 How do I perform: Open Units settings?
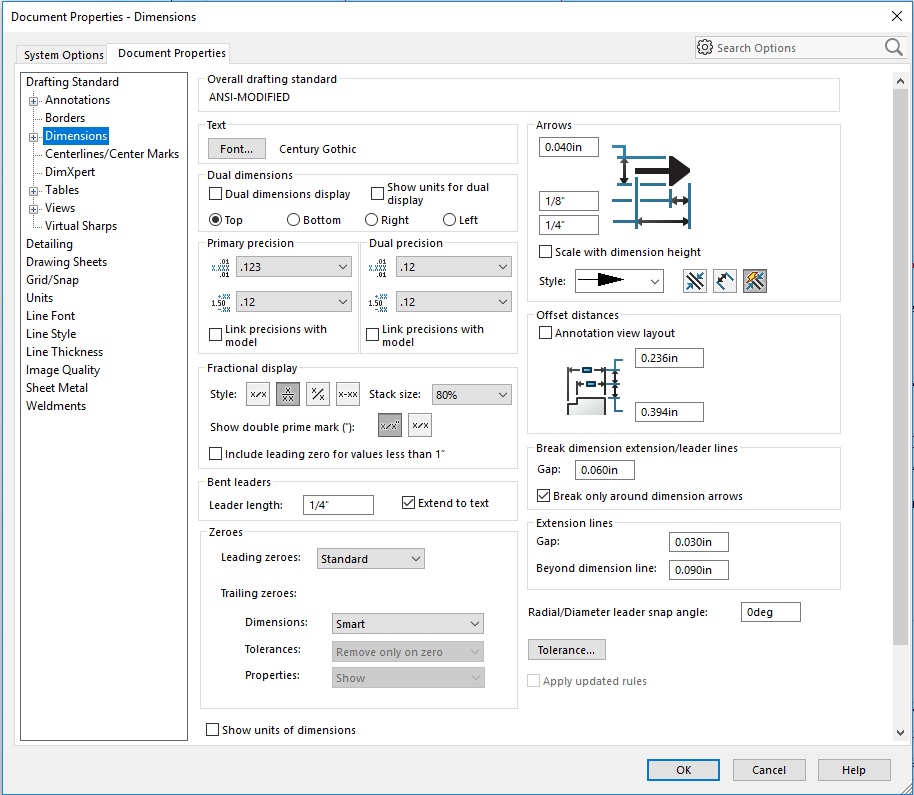click(39, 298)
